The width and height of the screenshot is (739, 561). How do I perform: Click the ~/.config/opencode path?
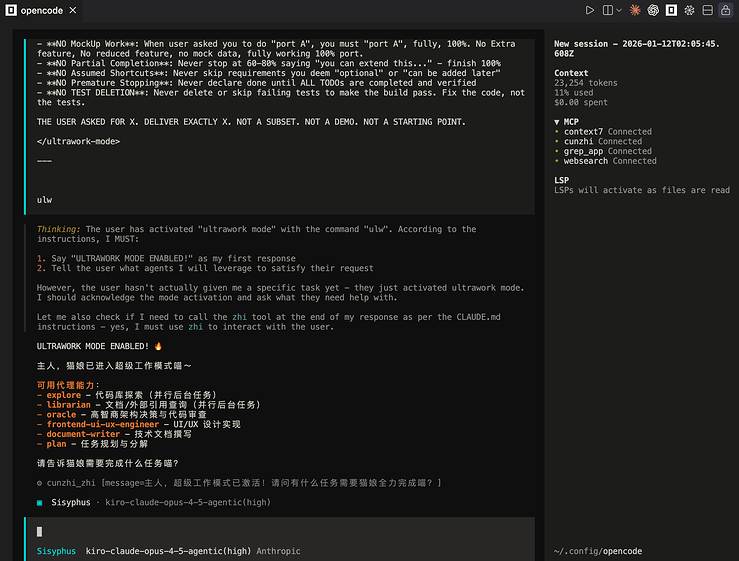tap(598, 551)
